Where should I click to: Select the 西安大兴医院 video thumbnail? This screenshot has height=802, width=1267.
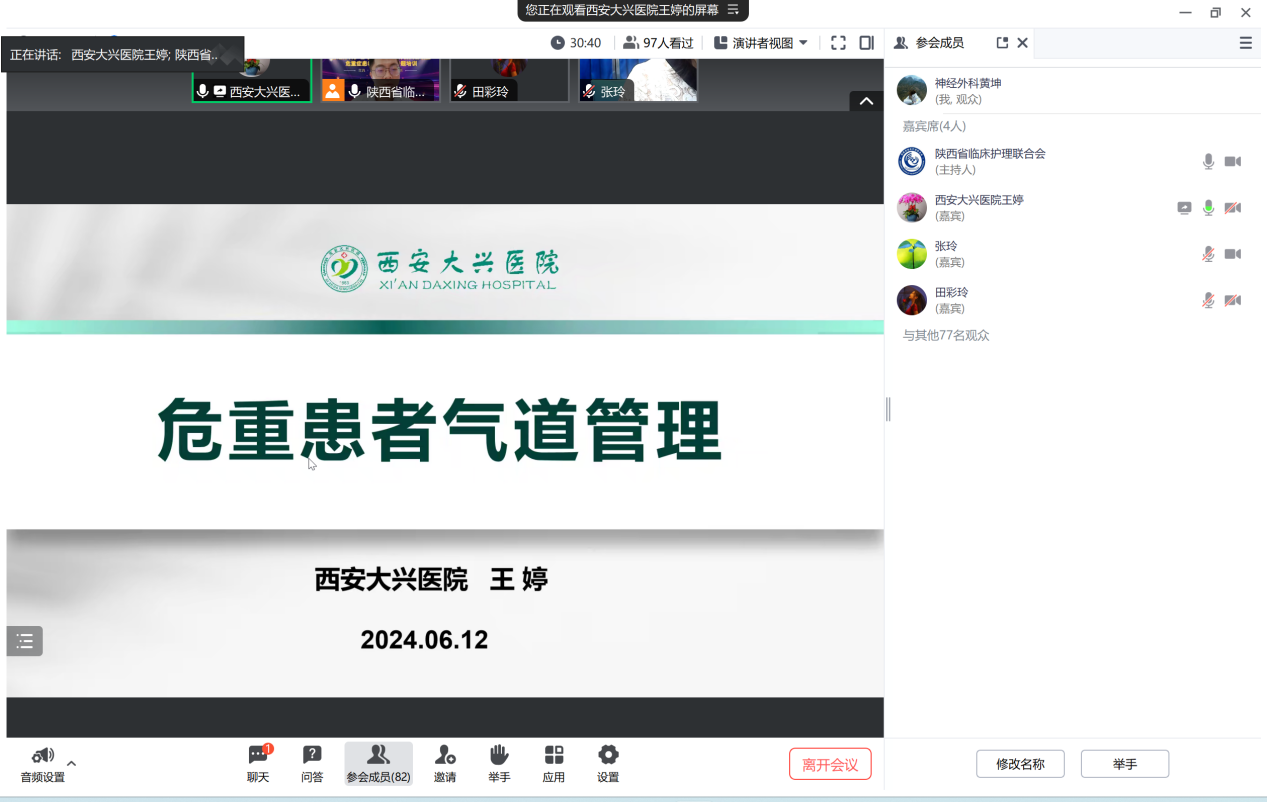coord(252,80)
